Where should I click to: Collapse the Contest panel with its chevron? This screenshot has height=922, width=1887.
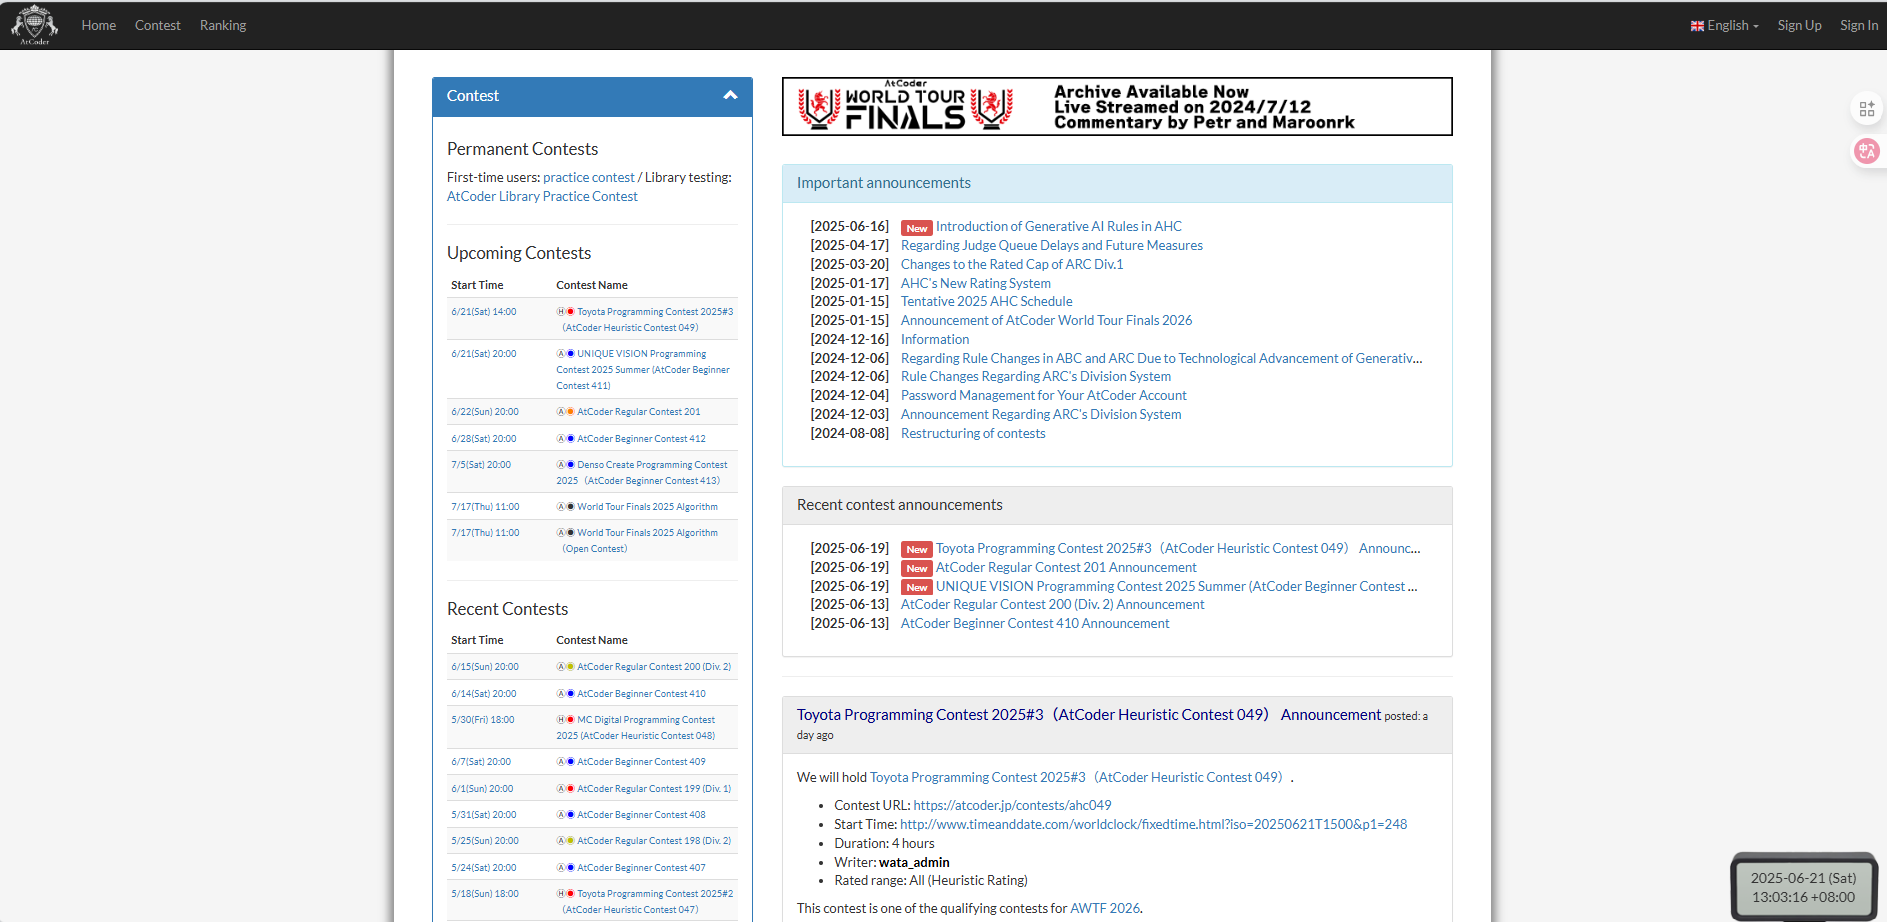point(730,96)
